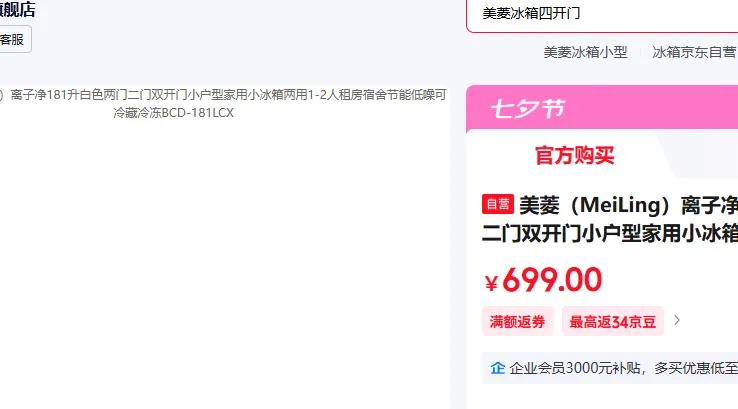Image resolution: width=738 pixels, height=409 pixels.
Task: Expand the arrow beside 最高返34京豆
Action: (x=677, y=321)
